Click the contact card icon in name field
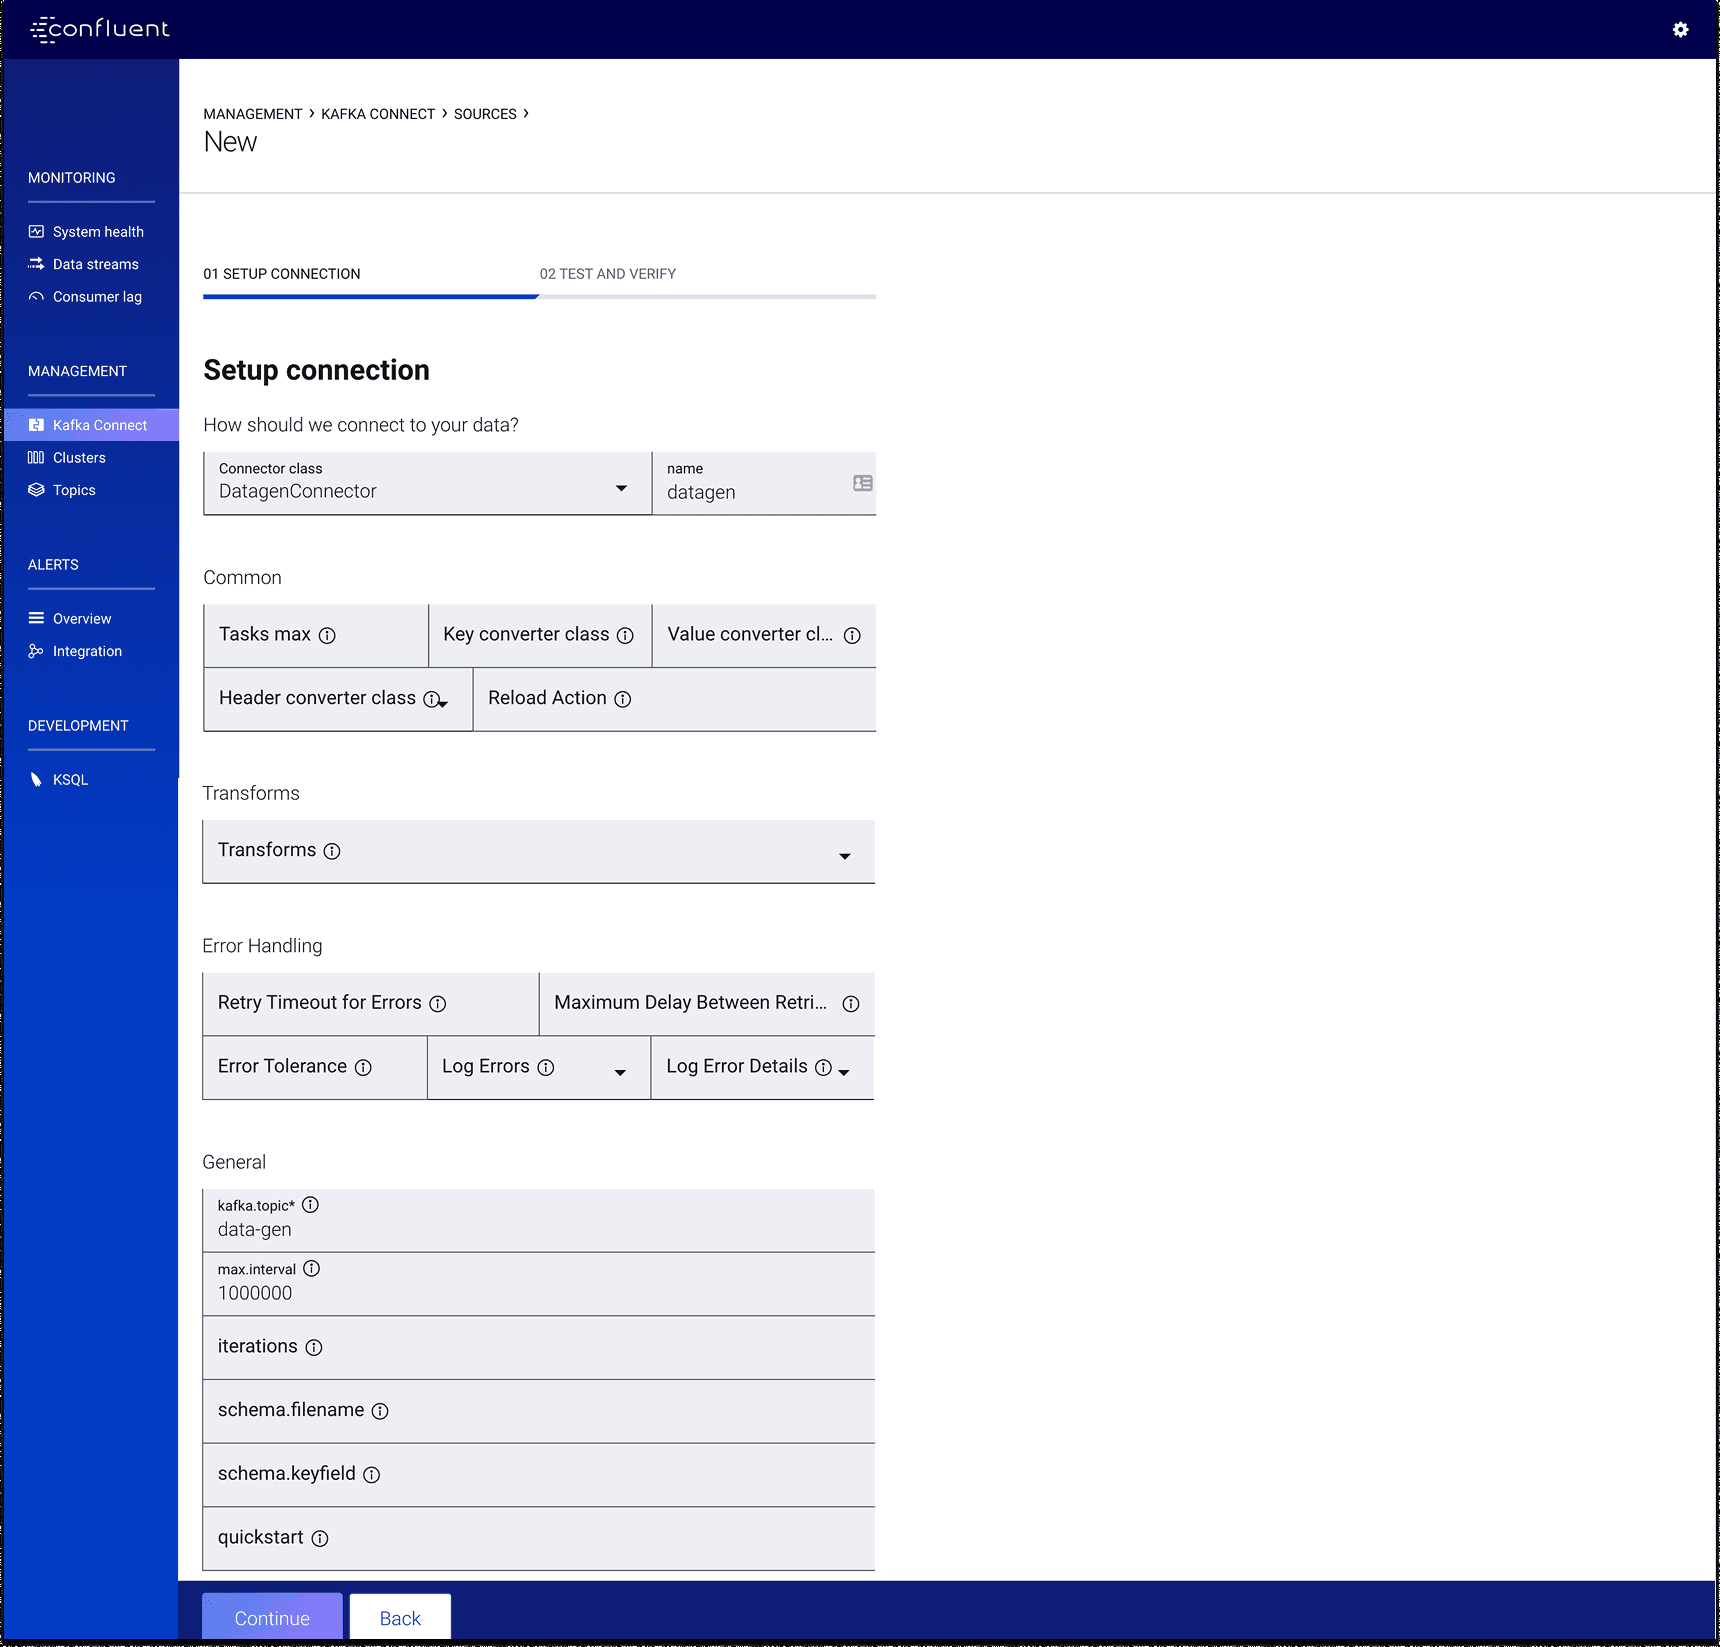The image size is (1720, 1647). [x=863, y=483]
